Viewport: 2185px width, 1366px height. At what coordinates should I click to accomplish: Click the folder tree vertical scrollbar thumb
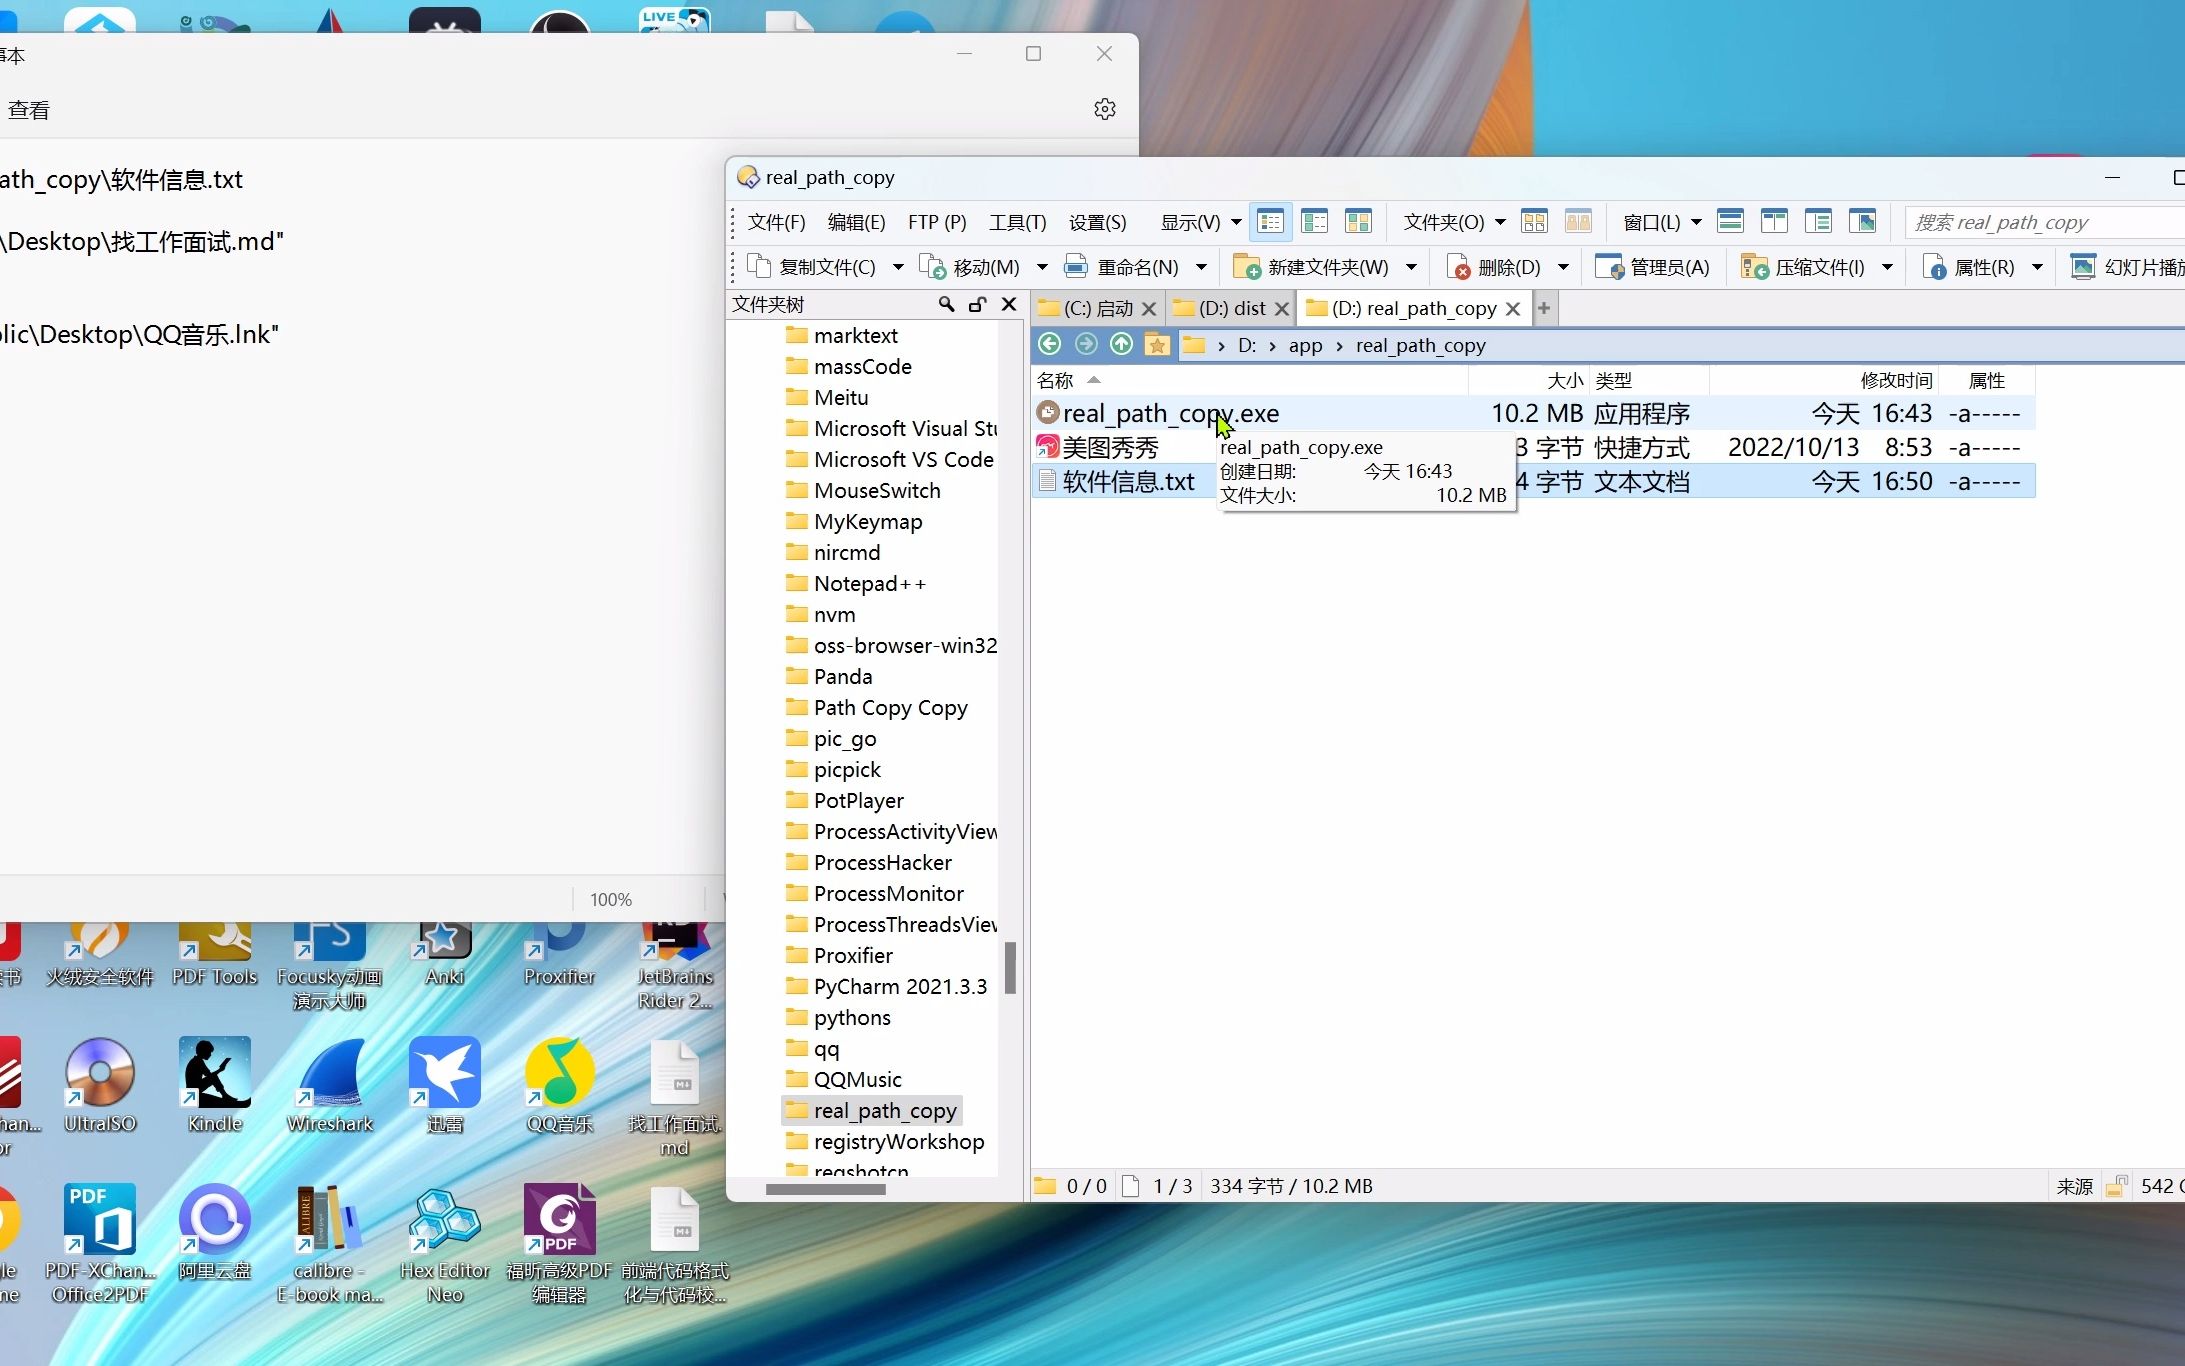(x=1010, y=968)
